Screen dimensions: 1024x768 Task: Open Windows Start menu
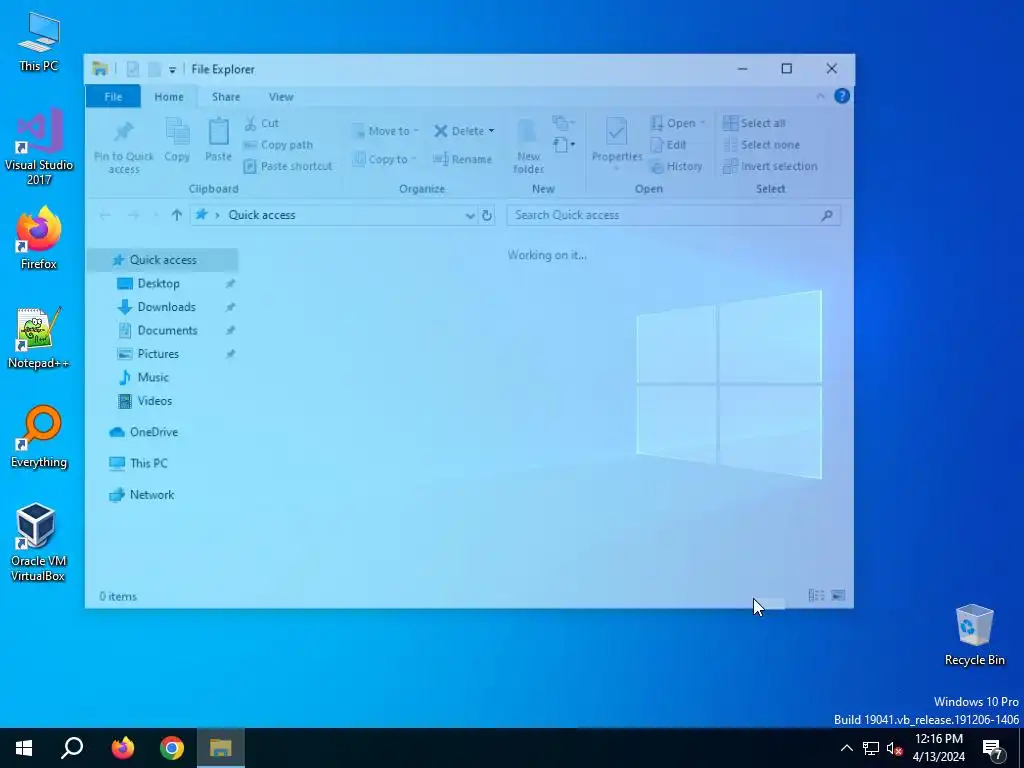pos(24,748)
